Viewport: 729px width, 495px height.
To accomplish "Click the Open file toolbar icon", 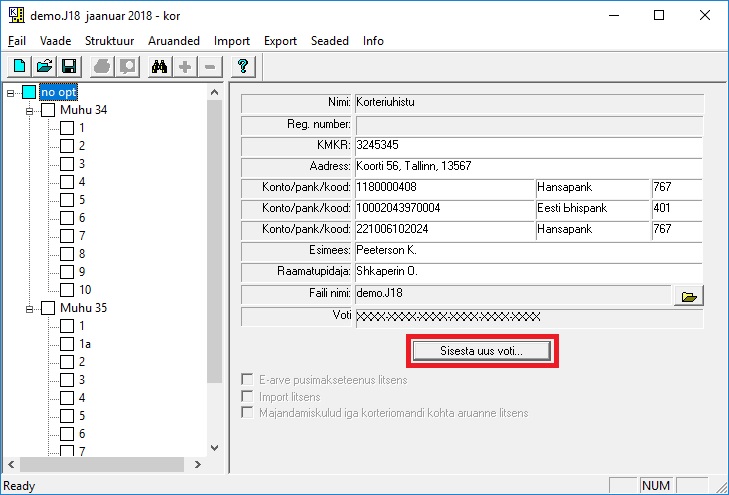I will pos(45,67).
